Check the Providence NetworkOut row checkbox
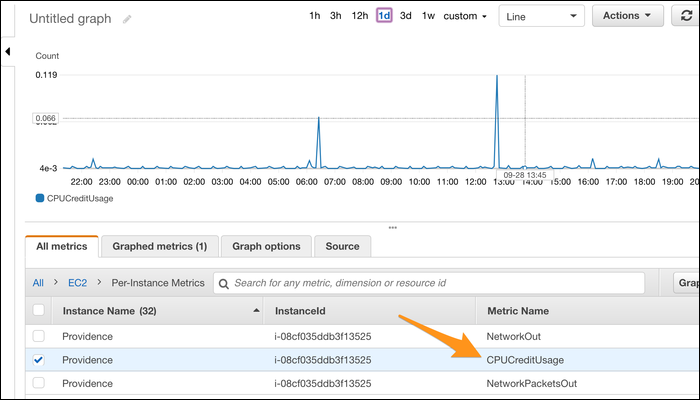 (38, 337)
